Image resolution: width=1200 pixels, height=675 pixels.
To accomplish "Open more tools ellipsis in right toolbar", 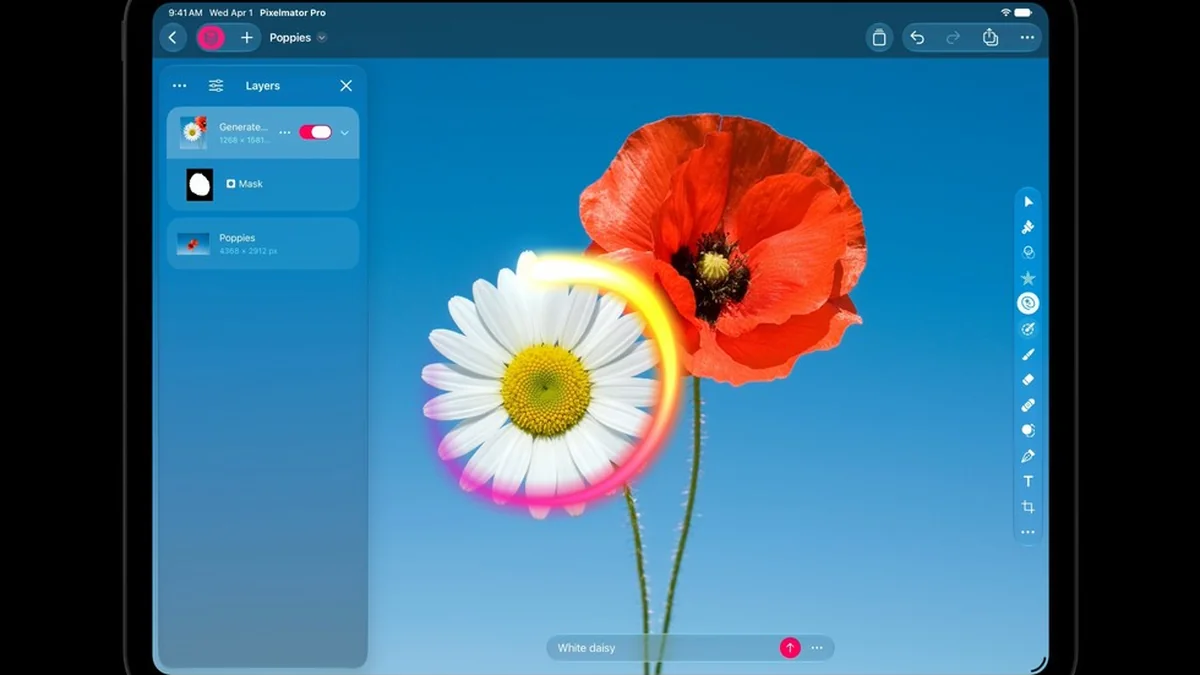I will point(1028,532).
